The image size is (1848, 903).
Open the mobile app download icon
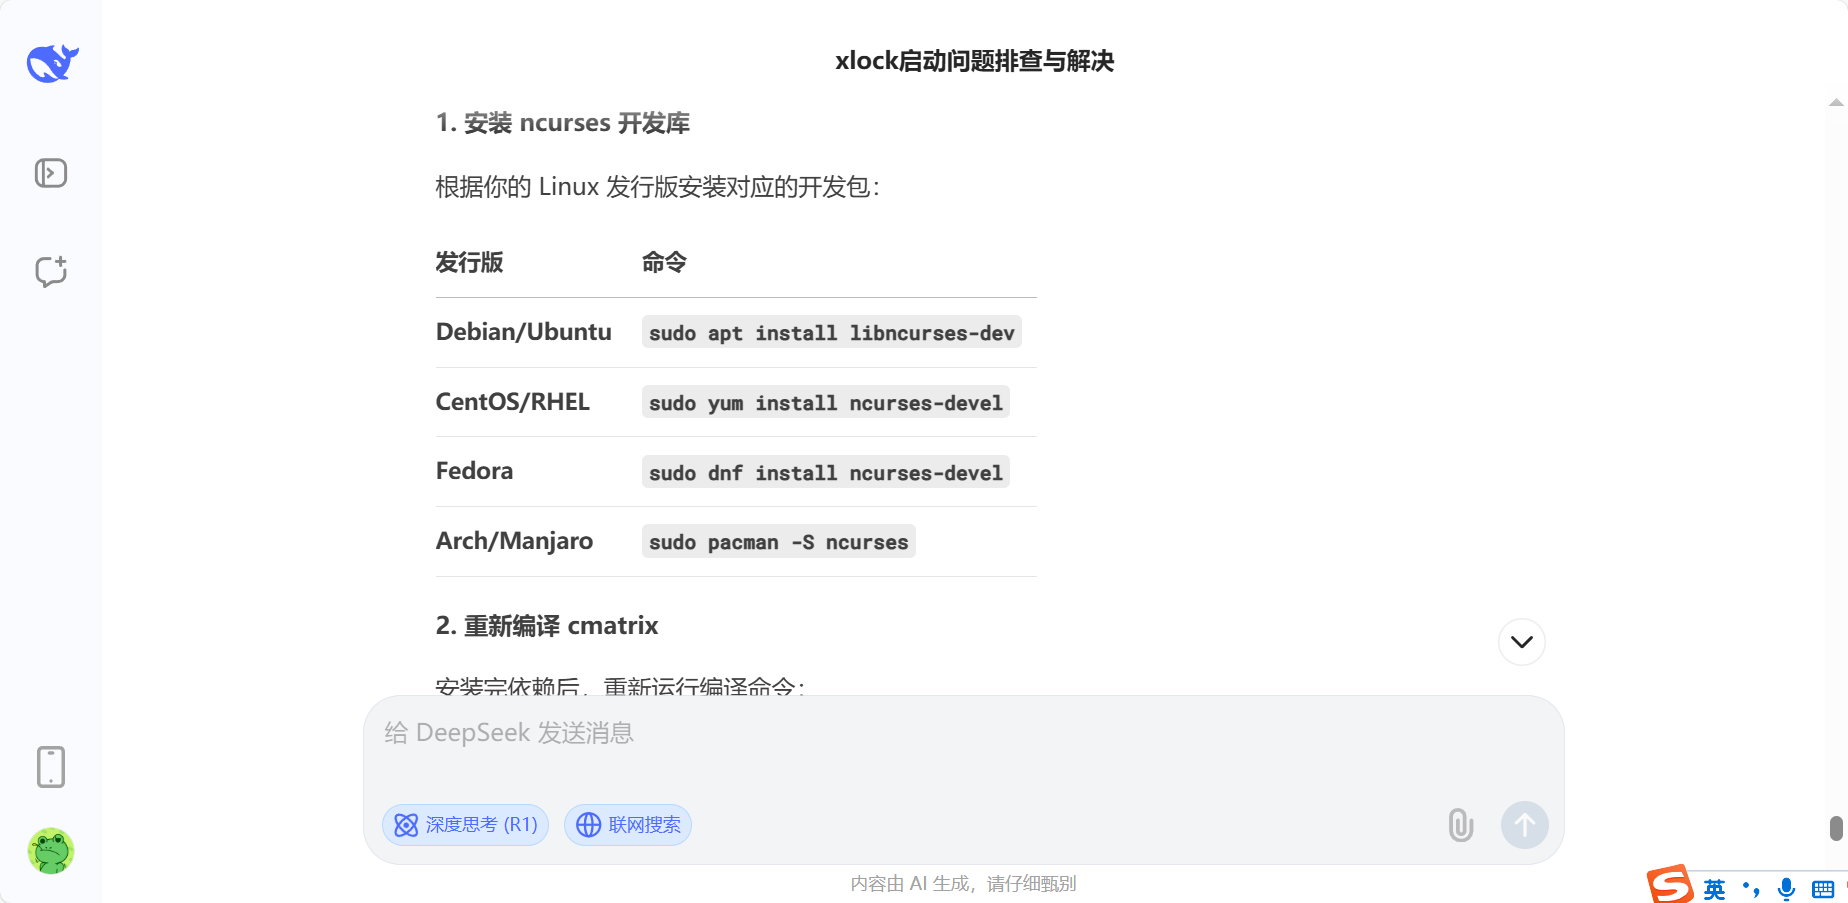click(51, 767)
